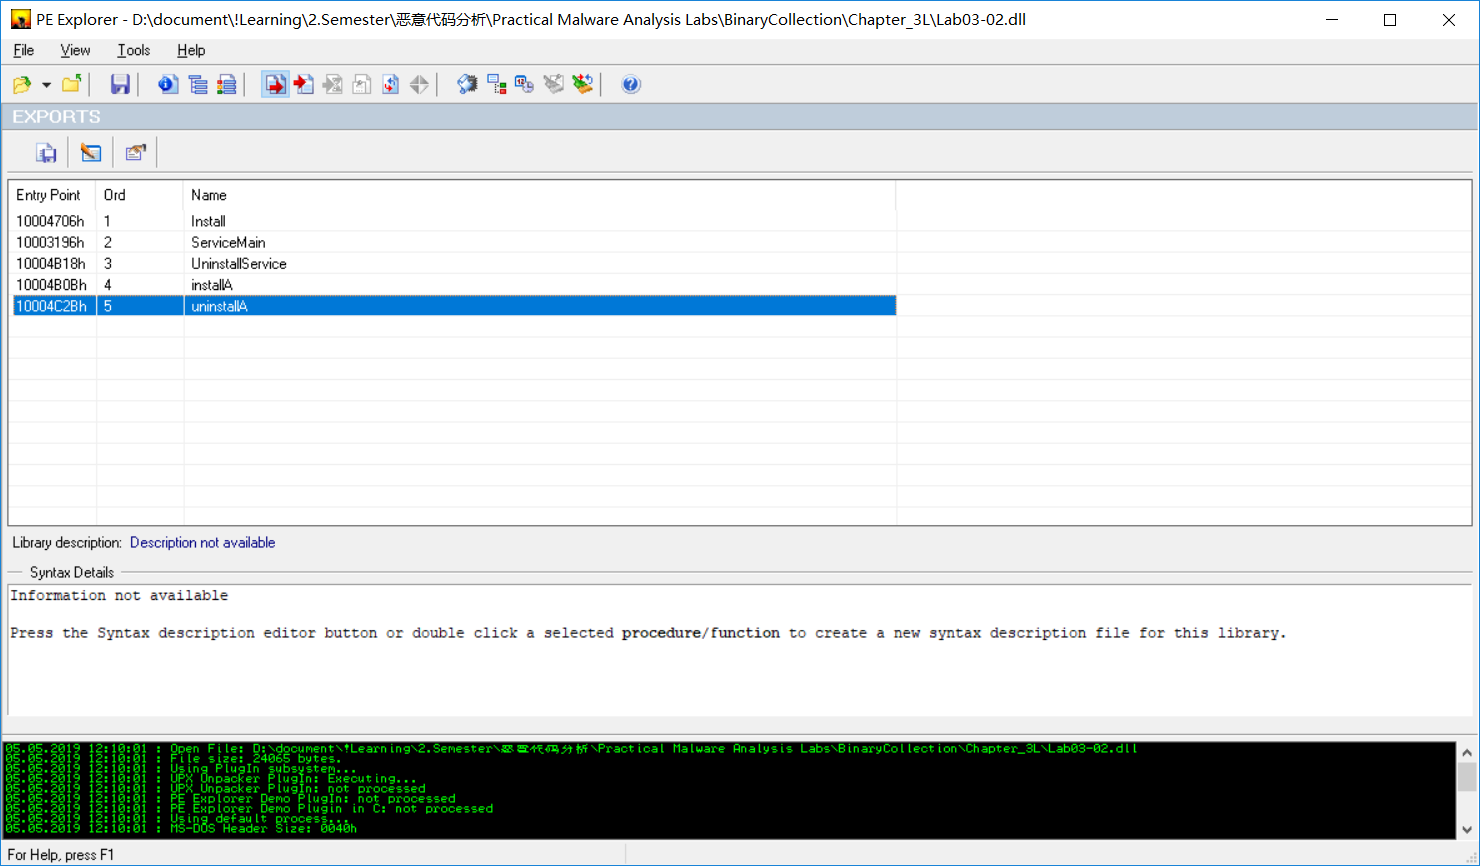Viewport: 1480px width, 866px height.
Task: Launch the Dependency Scanner icon
Action: point(497,84)
